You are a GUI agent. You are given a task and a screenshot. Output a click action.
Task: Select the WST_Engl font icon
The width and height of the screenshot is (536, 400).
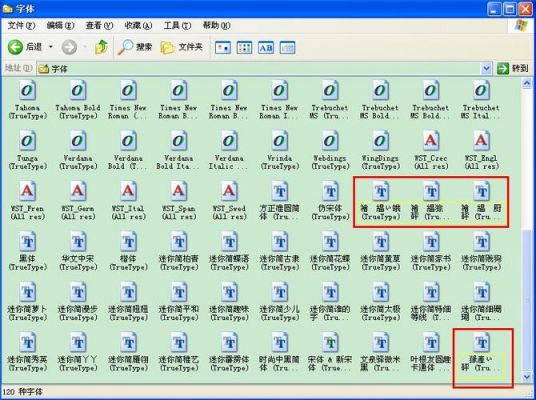(x=482, y=141)
